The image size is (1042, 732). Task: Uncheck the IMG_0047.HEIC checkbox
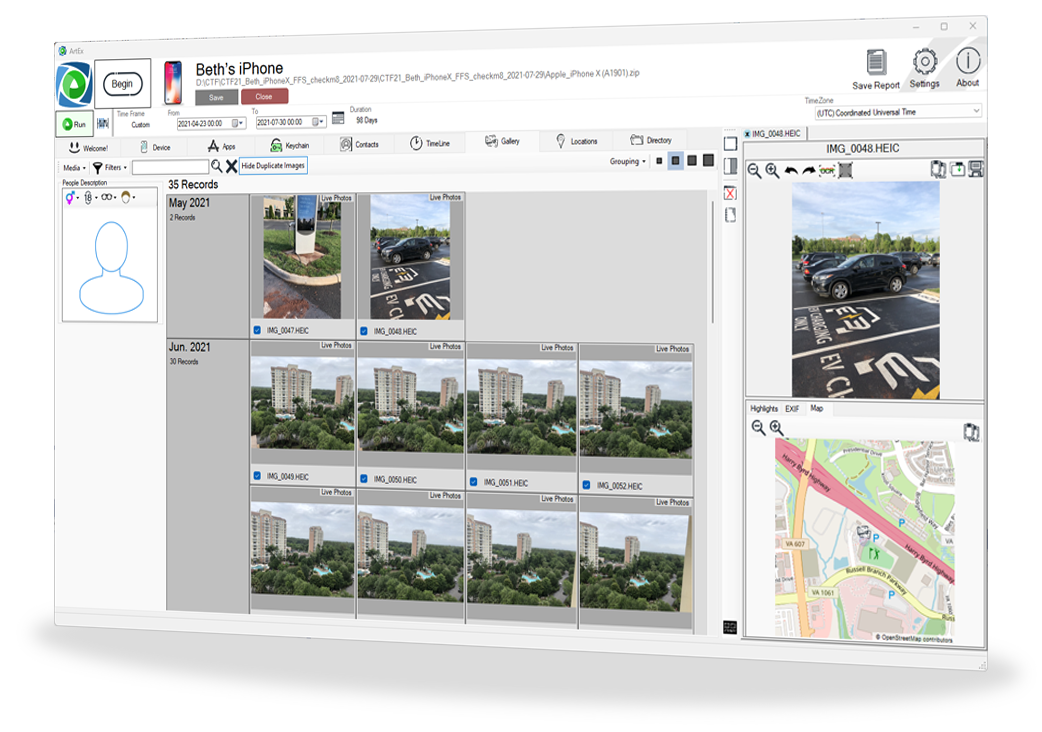pos(259,330)
